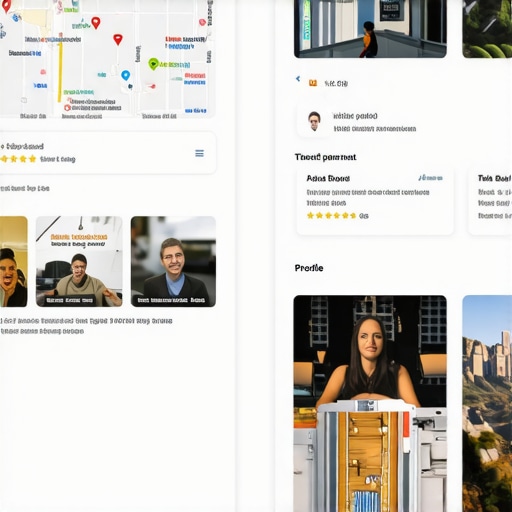Click the green map pin marker
Image resolution: width=512 pixels, height=512 pixels.
click(x=153, y=64)
